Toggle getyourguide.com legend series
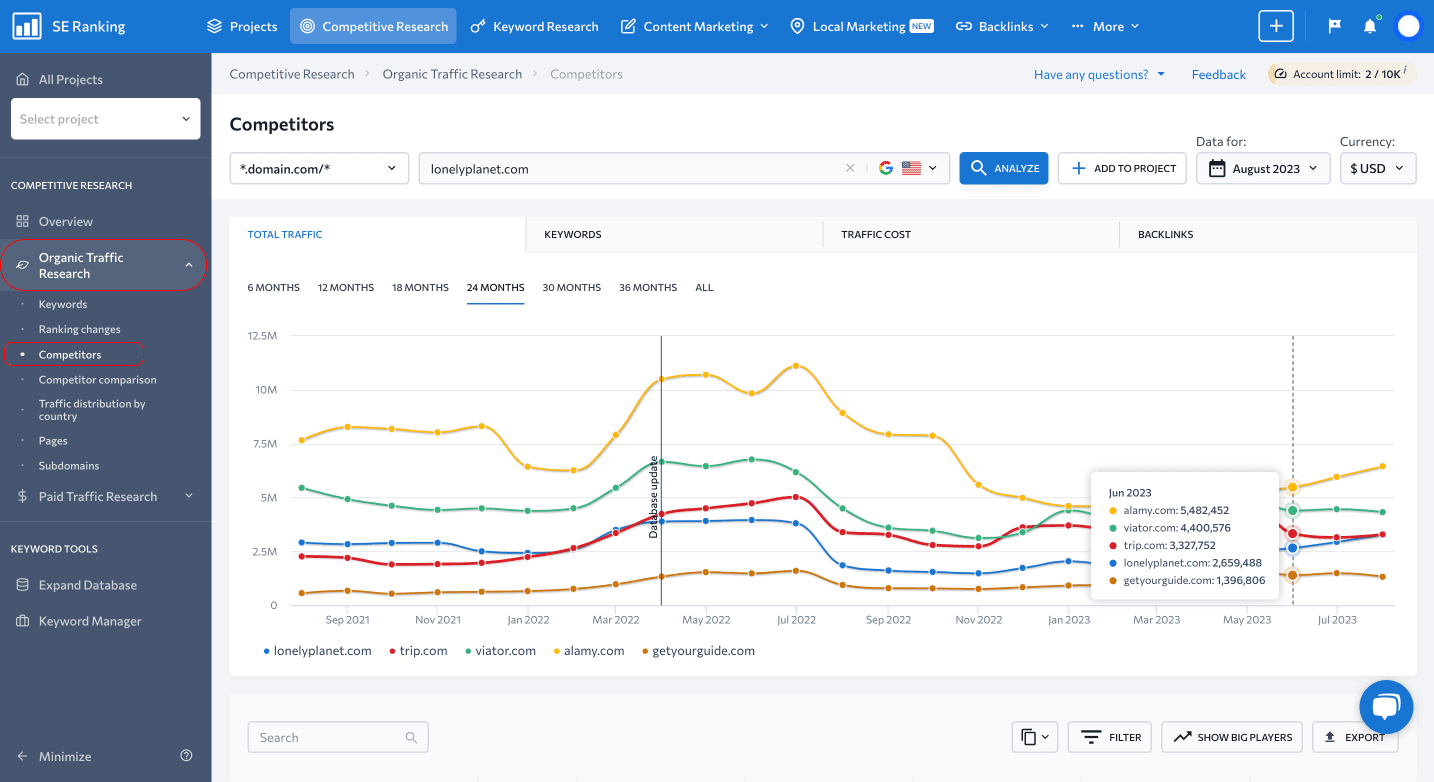The image size is (1434, 782). click(698, 650)
